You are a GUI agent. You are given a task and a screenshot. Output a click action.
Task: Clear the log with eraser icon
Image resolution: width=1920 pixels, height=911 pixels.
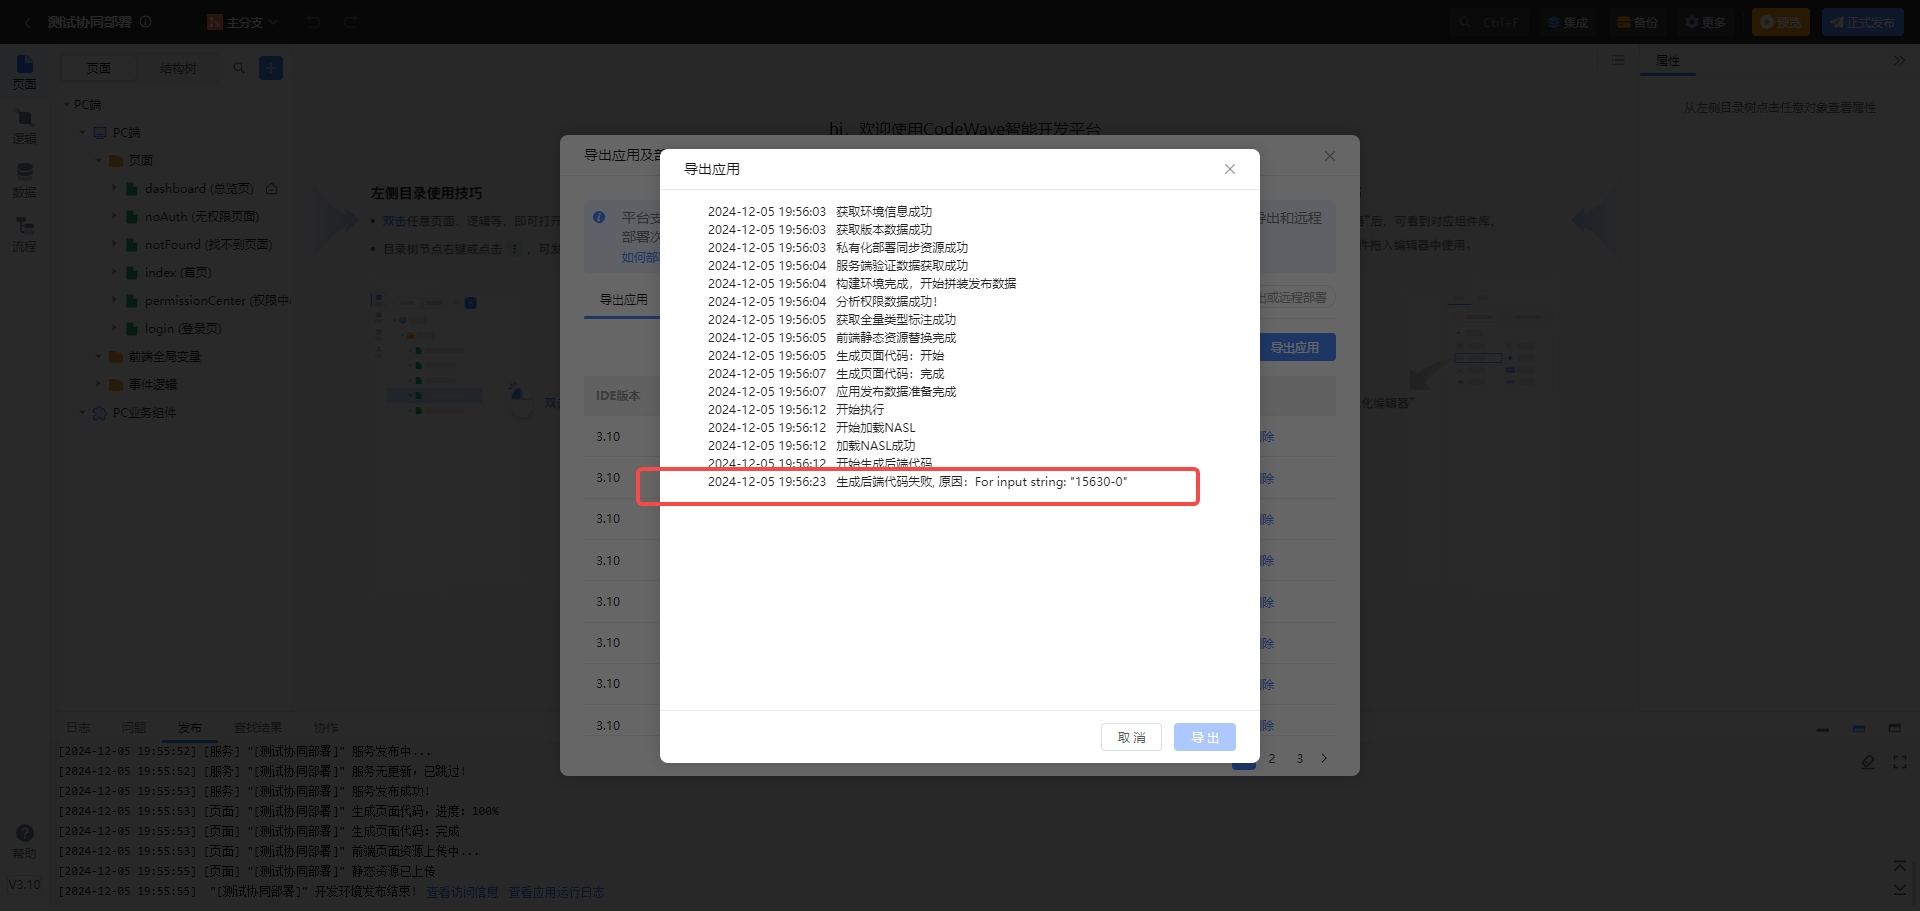pyautogui.click(x=1867, y=762)
